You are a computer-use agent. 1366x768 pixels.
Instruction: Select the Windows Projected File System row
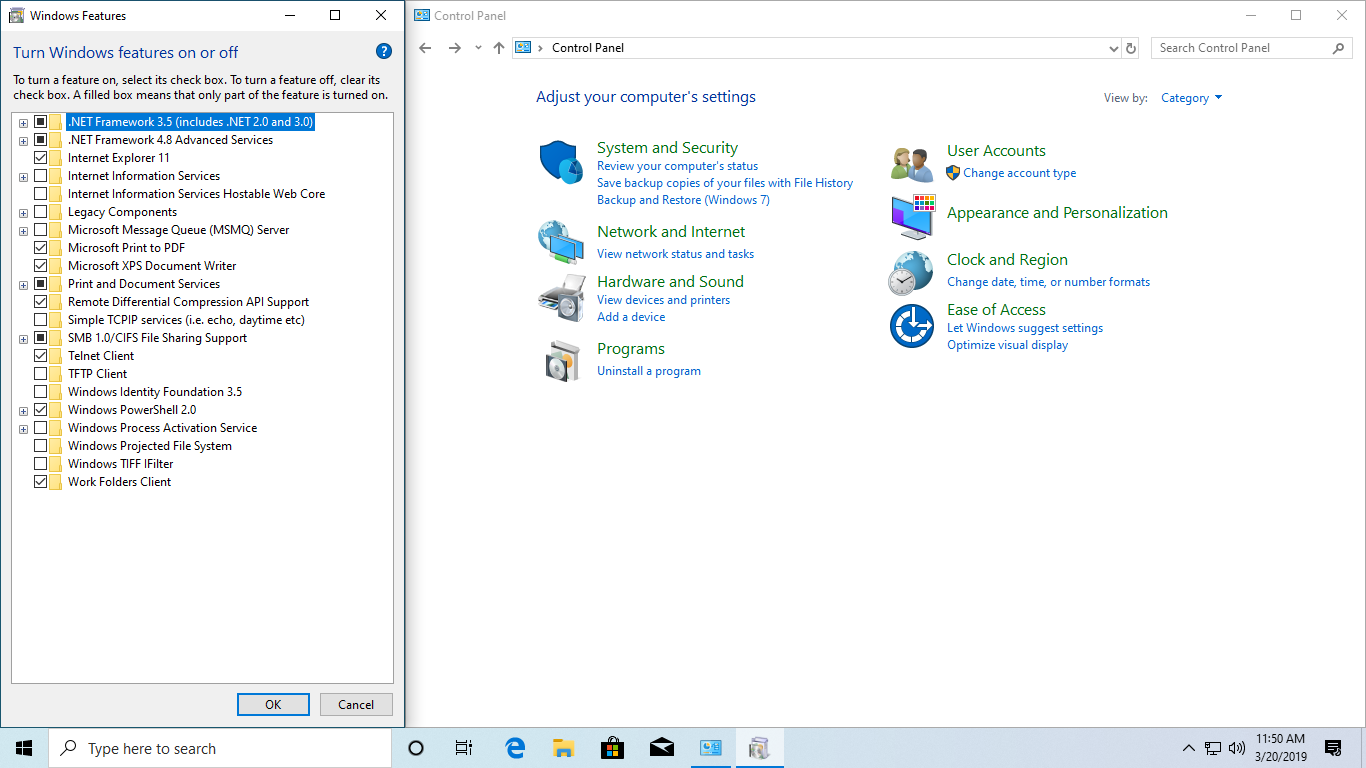click(x=150, y=446)
